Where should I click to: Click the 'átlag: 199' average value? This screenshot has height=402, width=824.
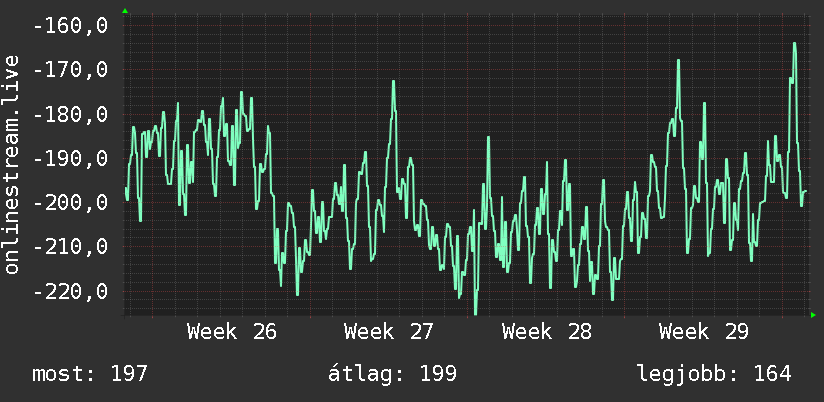click(393, 374)
